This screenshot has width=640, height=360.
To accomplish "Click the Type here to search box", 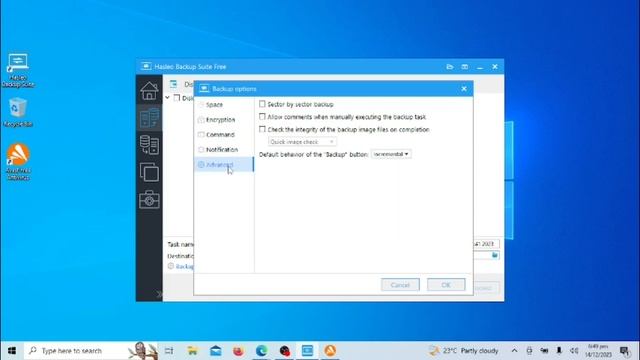I will pos(91,351).
